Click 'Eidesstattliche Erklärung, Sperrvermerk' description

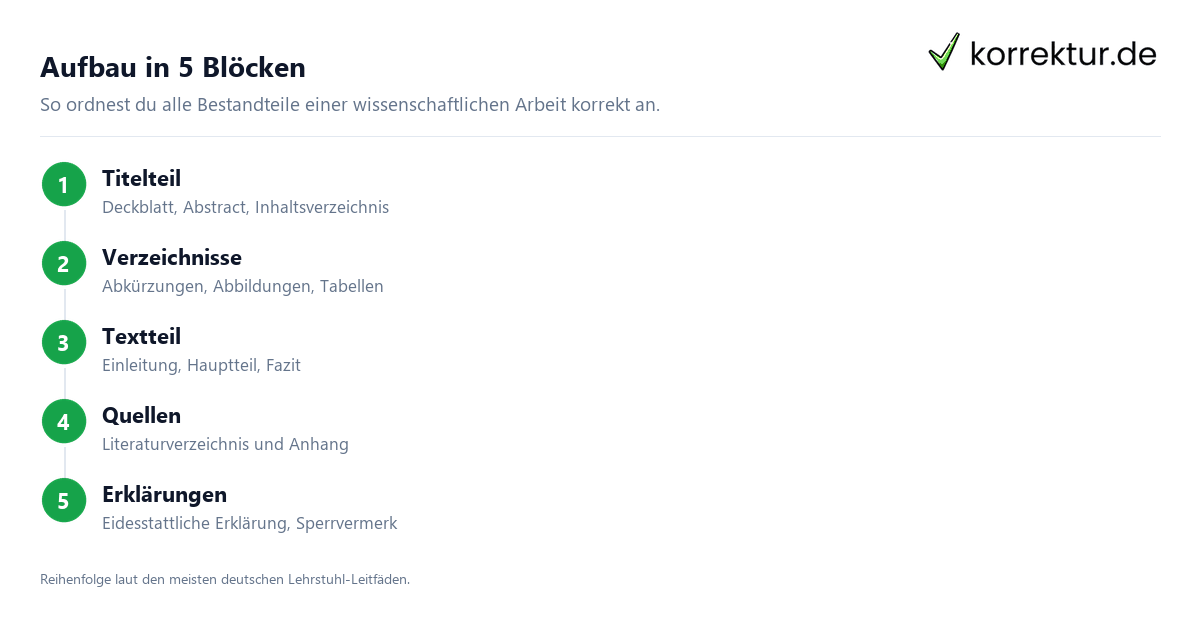(250, 524)
